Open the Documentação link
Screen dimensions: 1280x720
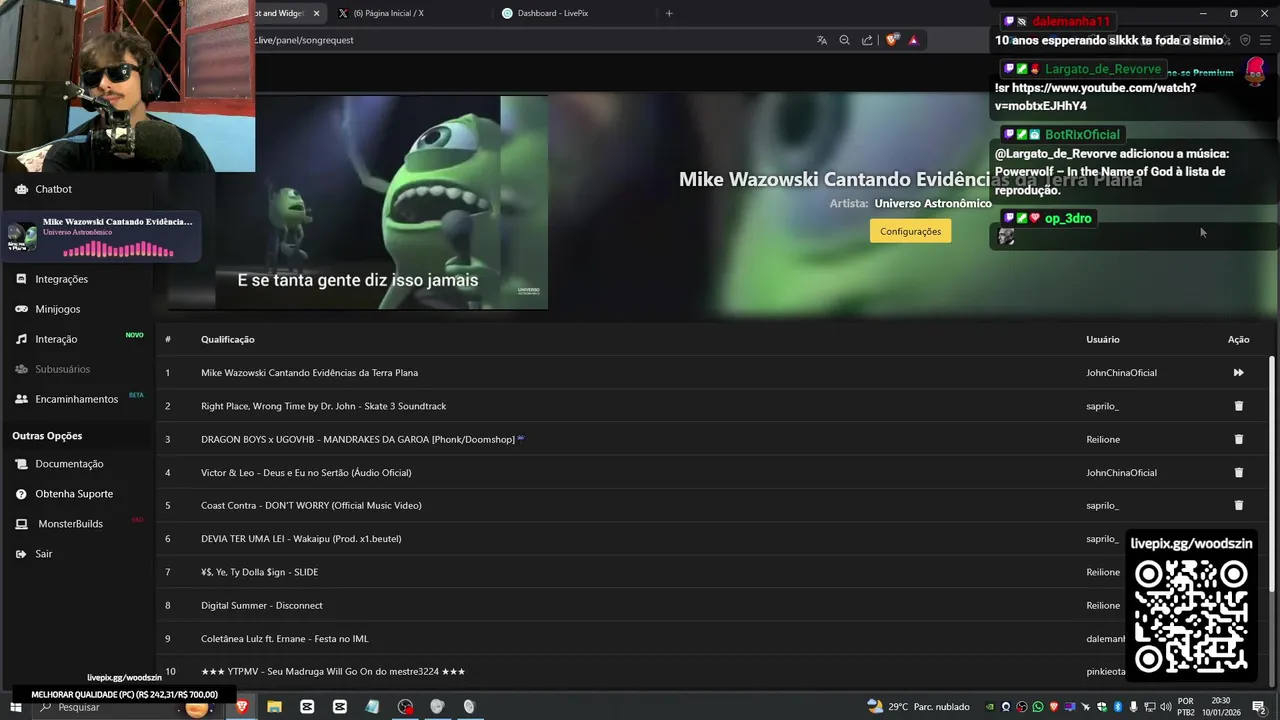tap(69, 464)
